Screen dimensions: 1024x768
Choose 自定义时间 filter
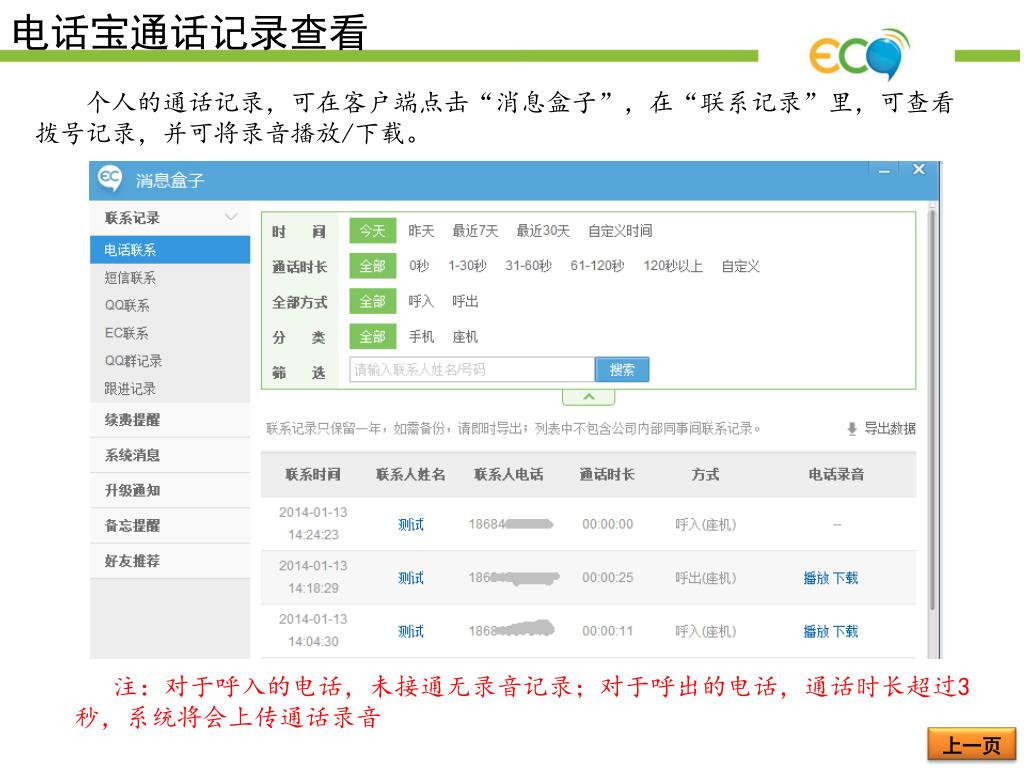(x=620, y=231)
